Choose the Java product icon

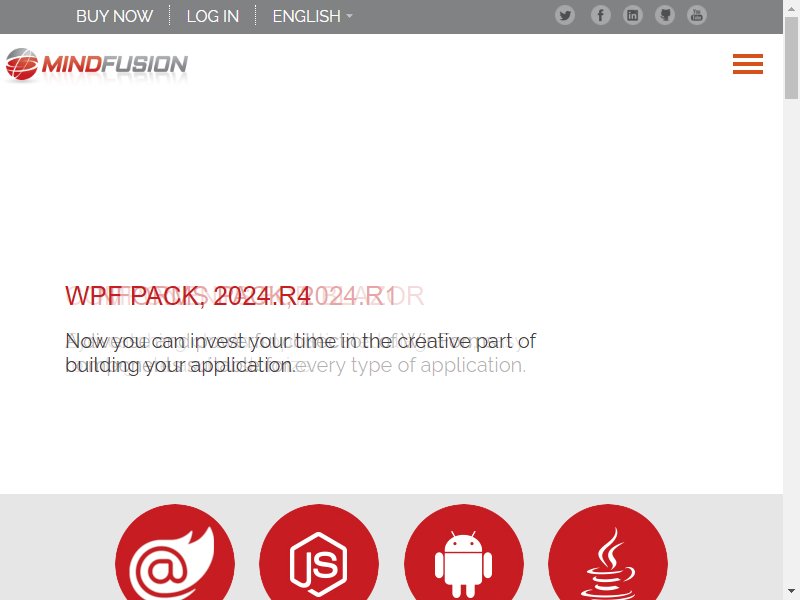point(608,553)
